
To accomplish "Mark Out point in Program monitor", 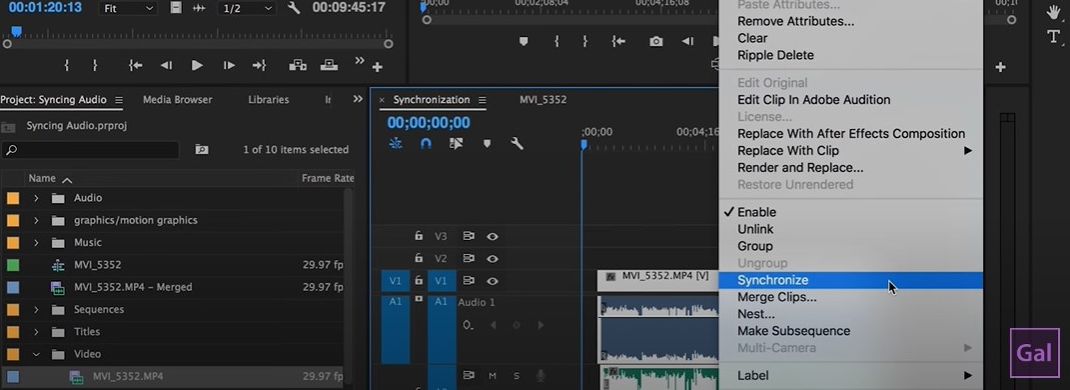I will [x=585, y=42].
